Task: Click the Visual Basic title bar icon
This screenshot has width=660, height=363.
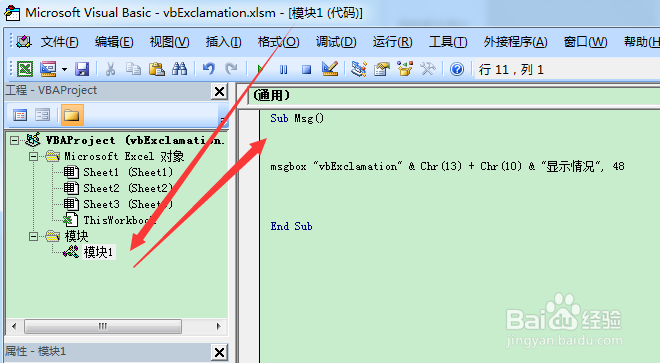Action: coord(12,13)
